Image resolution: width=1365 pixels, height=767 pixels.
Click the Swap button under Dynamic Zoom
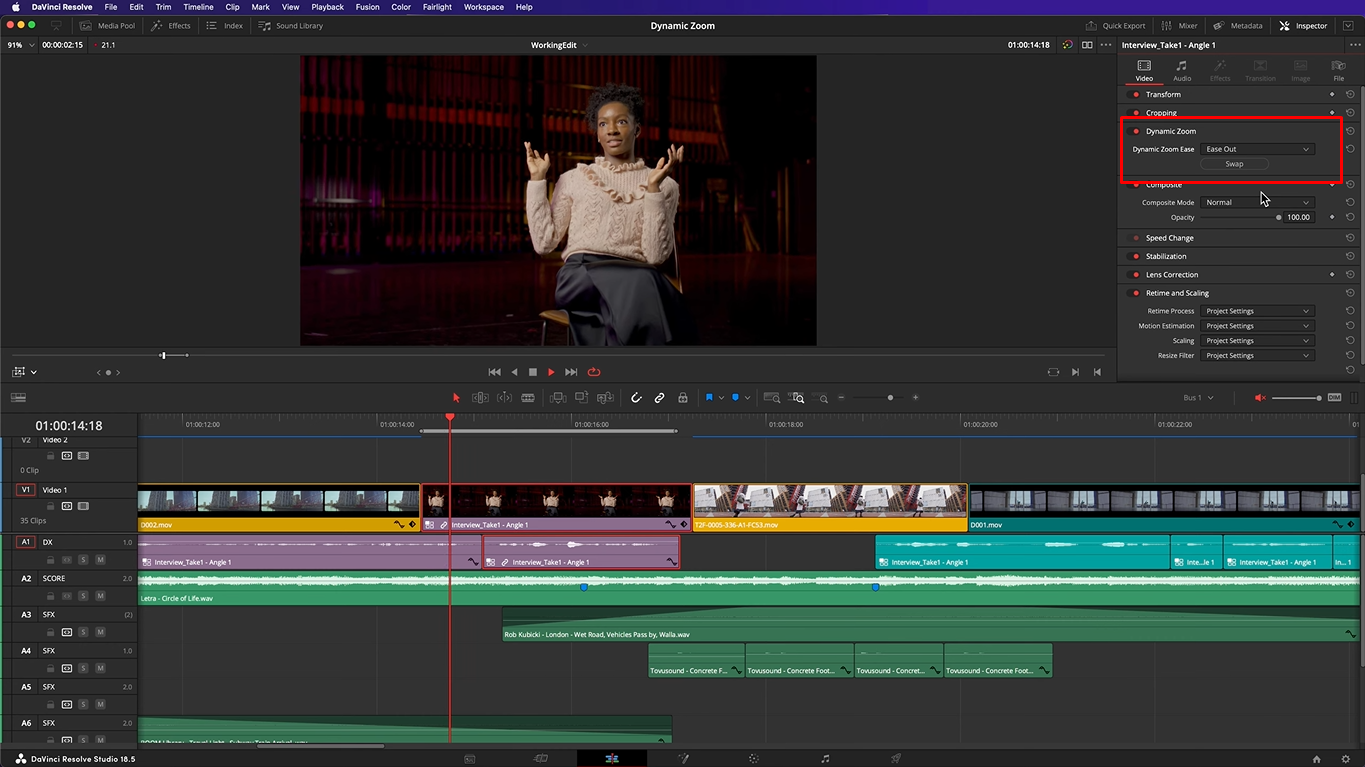[1233, 164]
